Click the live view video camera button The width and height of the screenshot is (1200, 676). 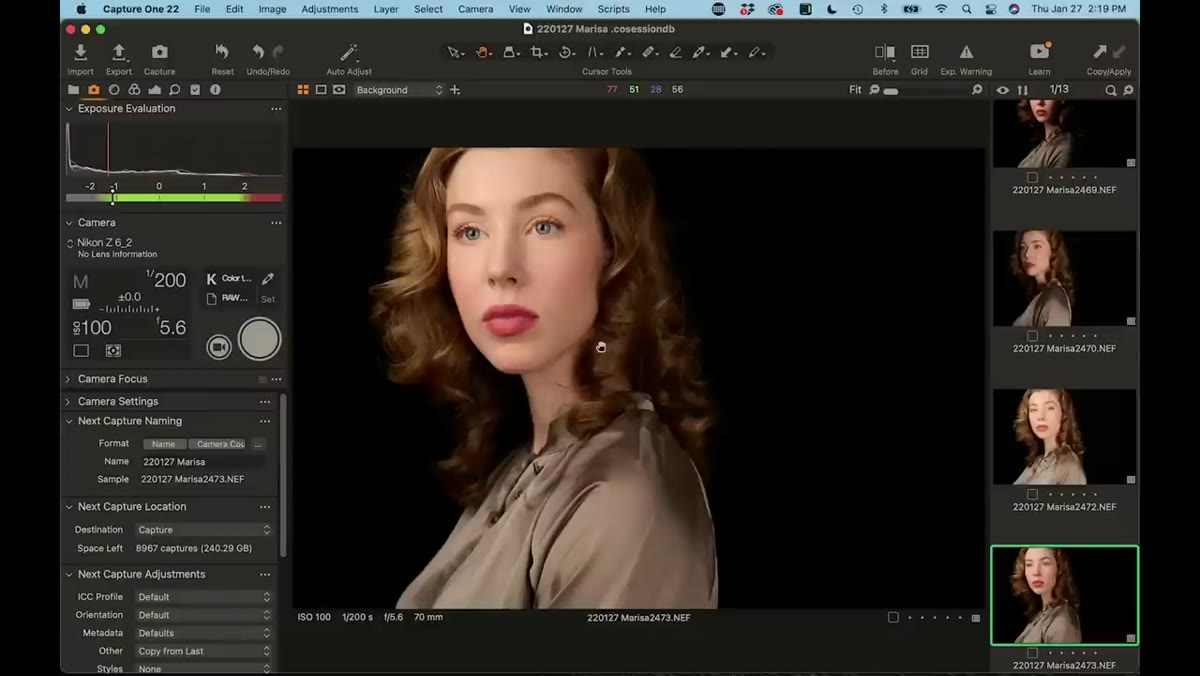pyautogui.click(x=218, y=346)
